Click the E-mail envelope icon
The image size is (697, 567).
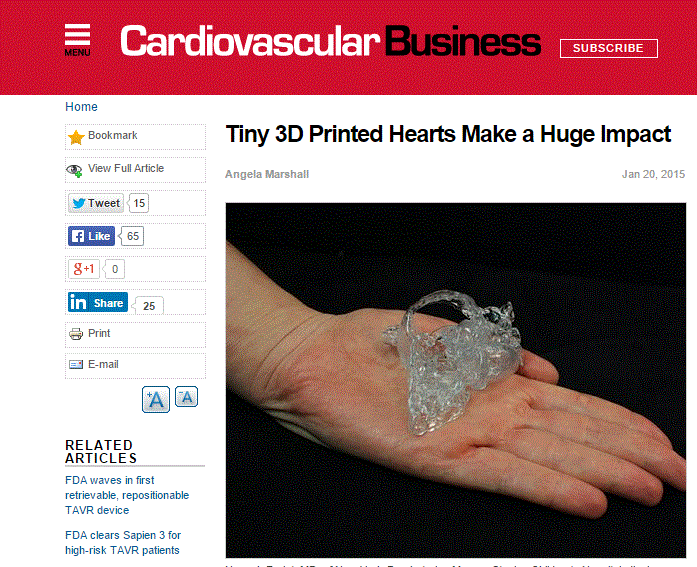pos(76,364)
